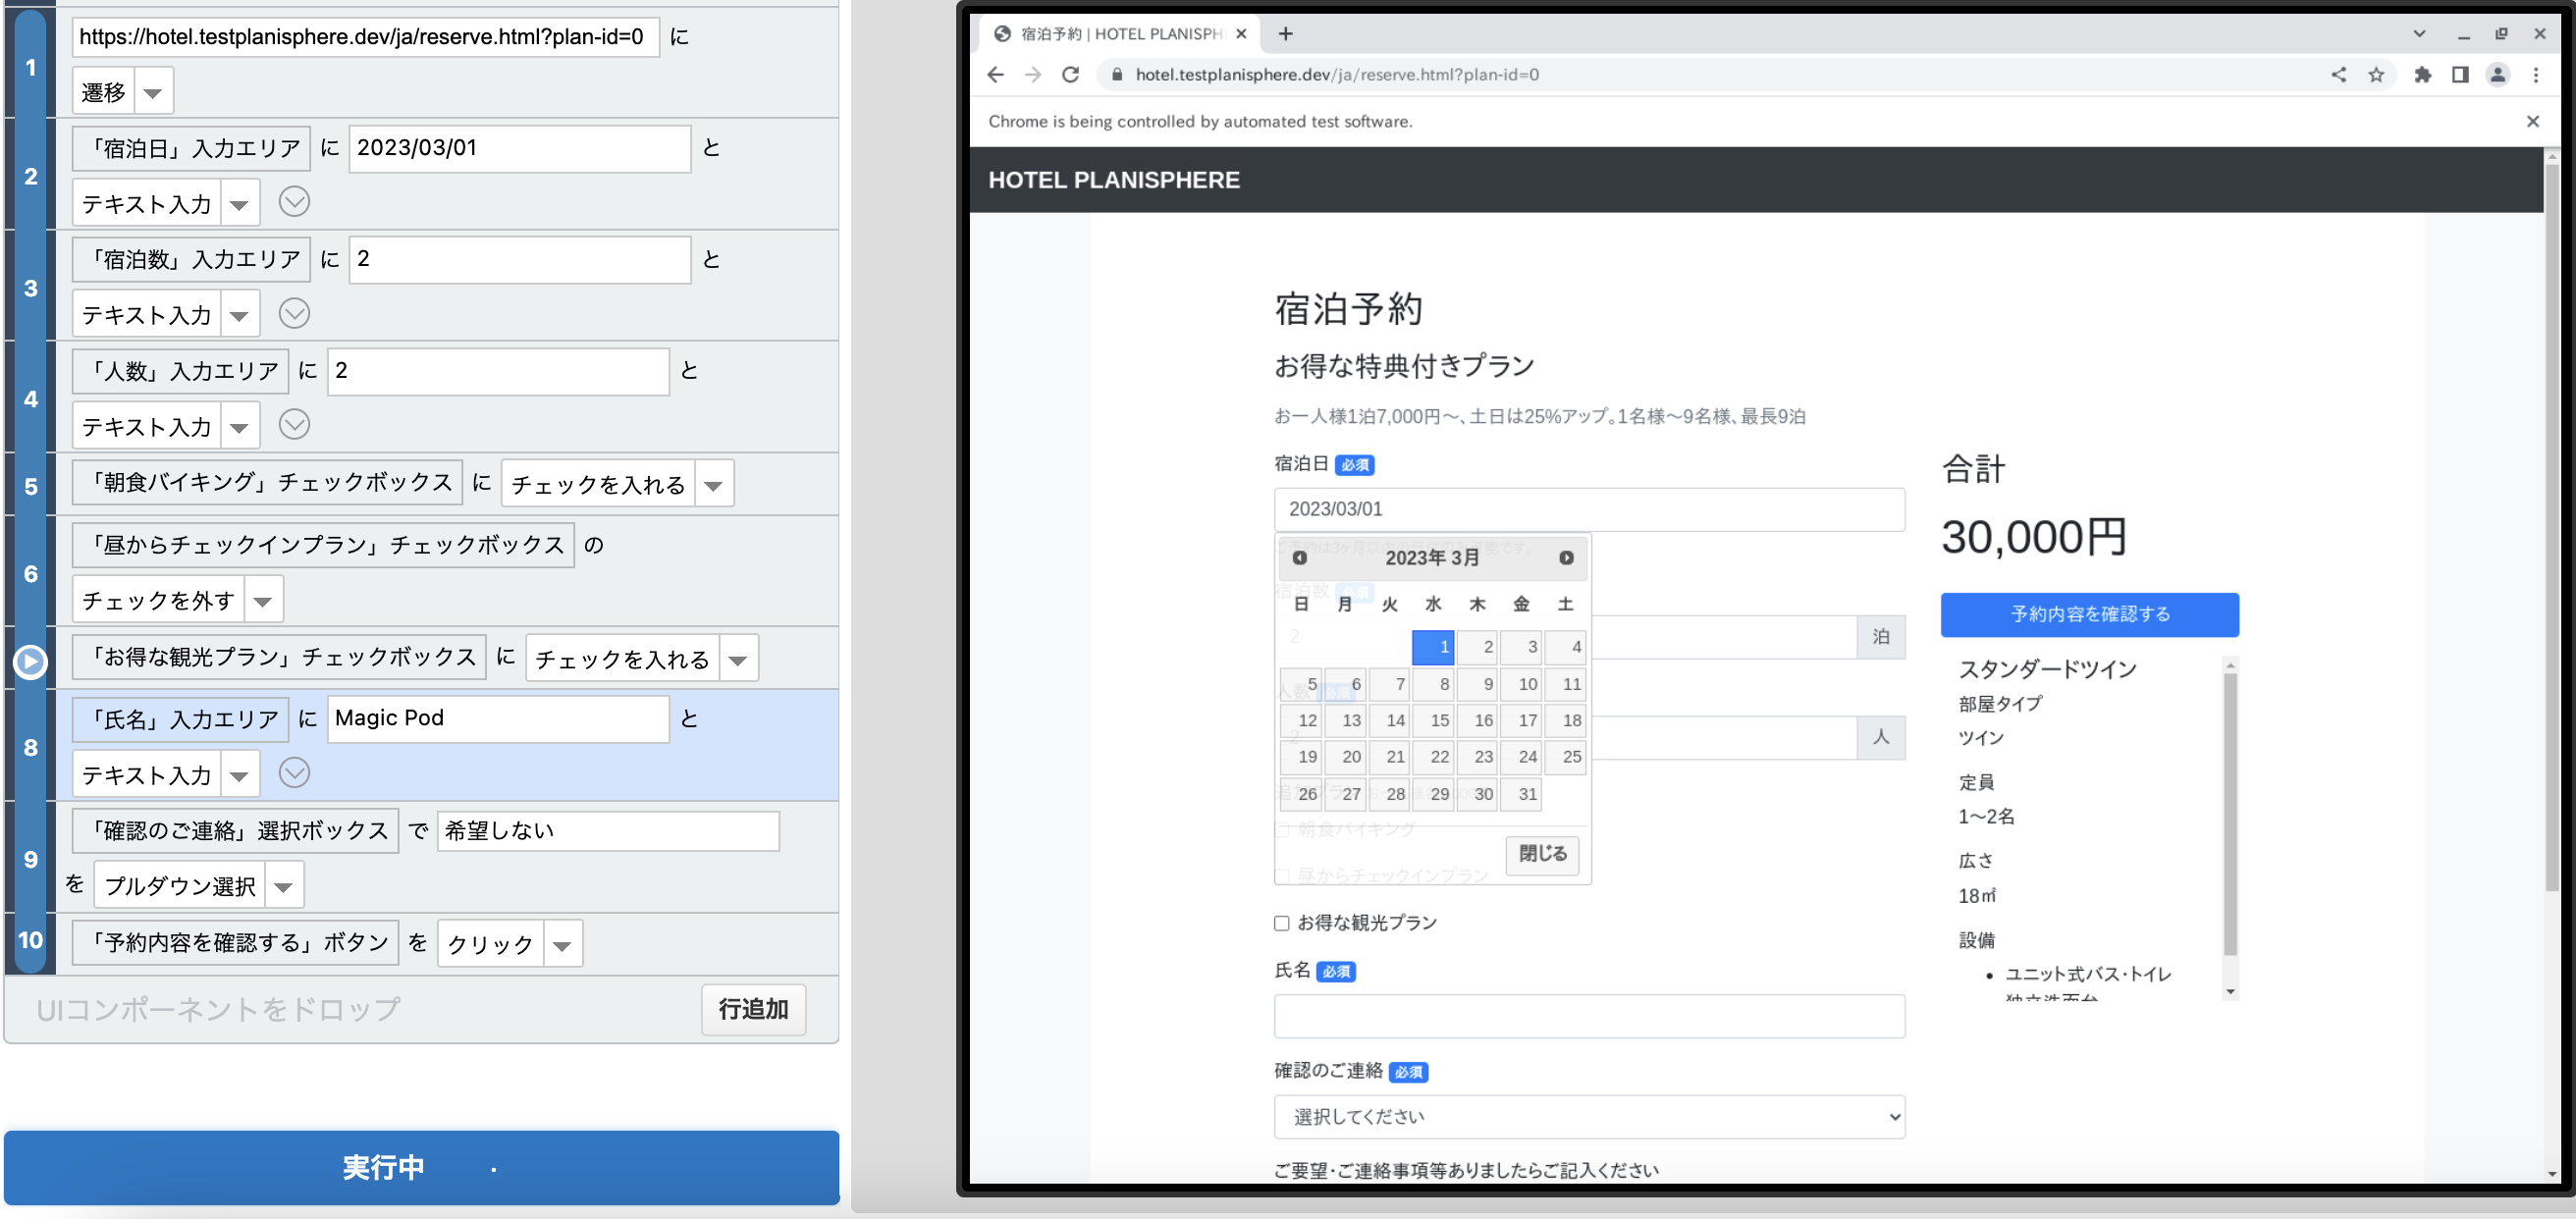Select the 宿泊予約 | HOTEL PLANISPHERE tab
This screenshot has width=2576, height=1219.
(1120, 34)
